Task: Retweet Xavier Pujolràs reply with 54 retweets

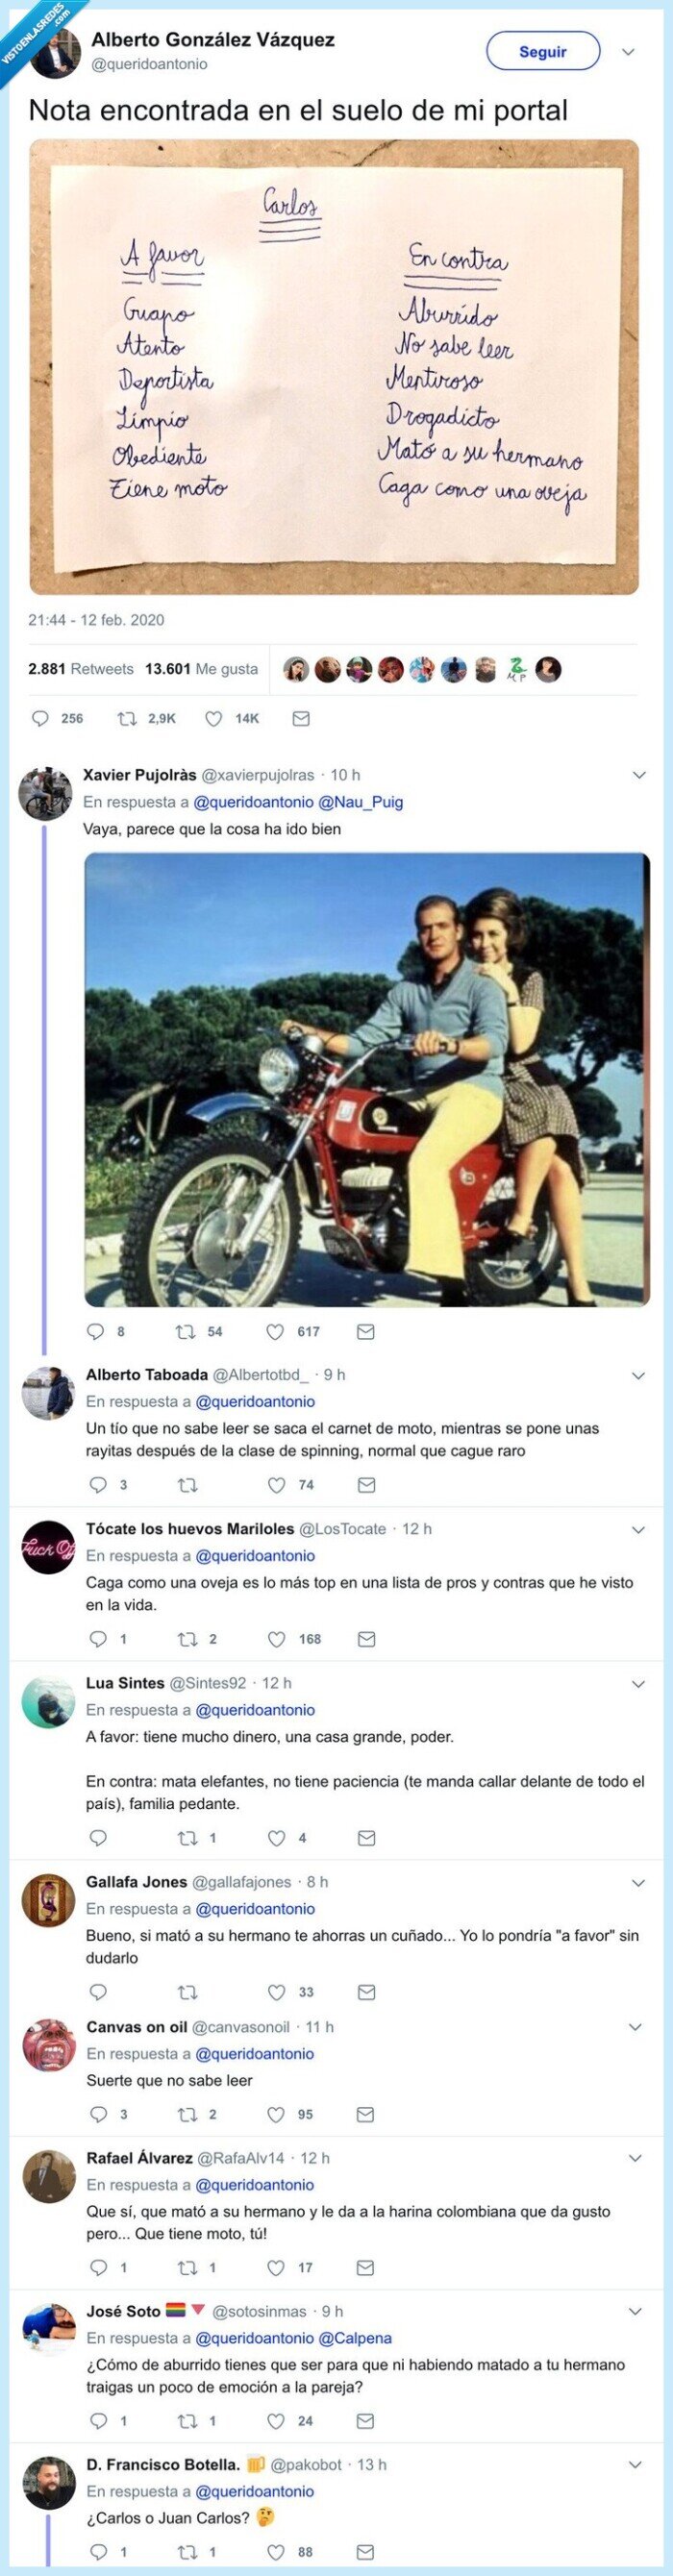Action: click(x=185, y=1331)
